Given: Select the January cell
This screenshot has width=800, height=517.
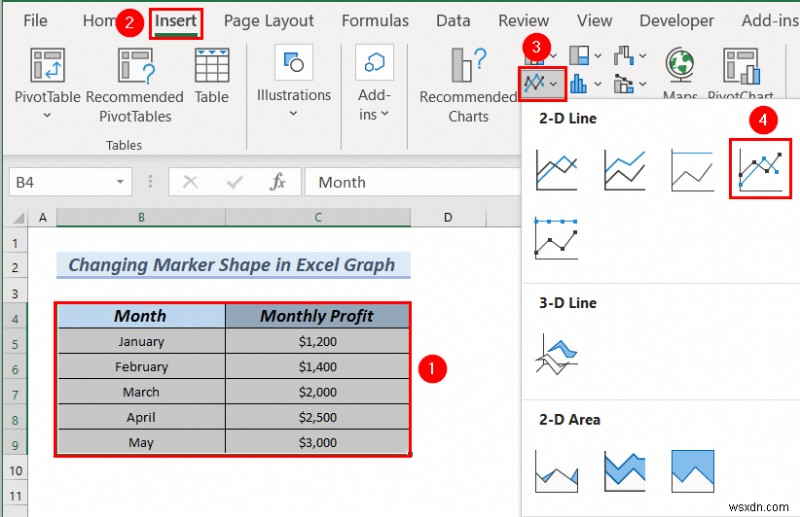Looking at the screenshot, I should click(141, 341).
